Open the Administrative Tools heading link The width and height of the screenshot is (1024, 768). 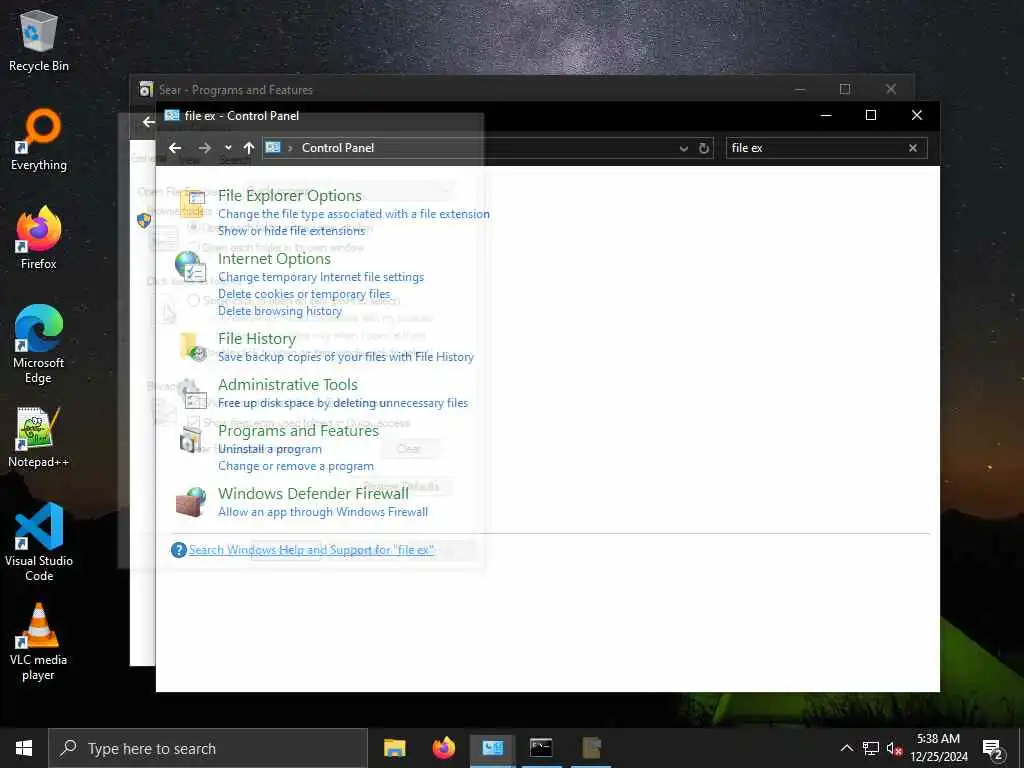288,385
